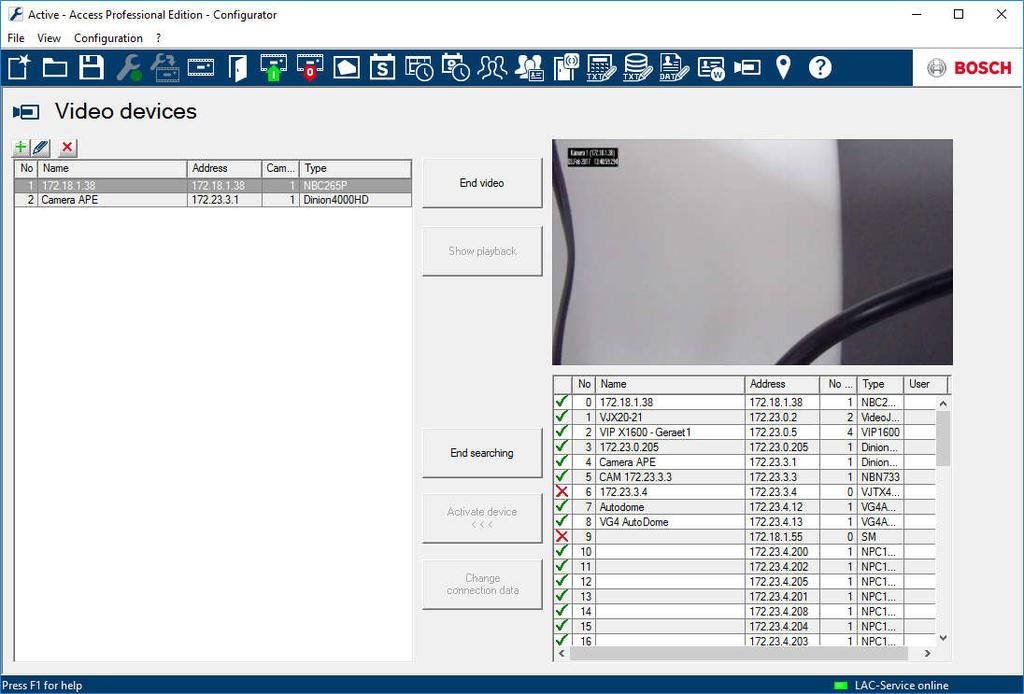Click the red output signals icon
The height and width of the screenshot is (694, 1024).
pos(310,67)
